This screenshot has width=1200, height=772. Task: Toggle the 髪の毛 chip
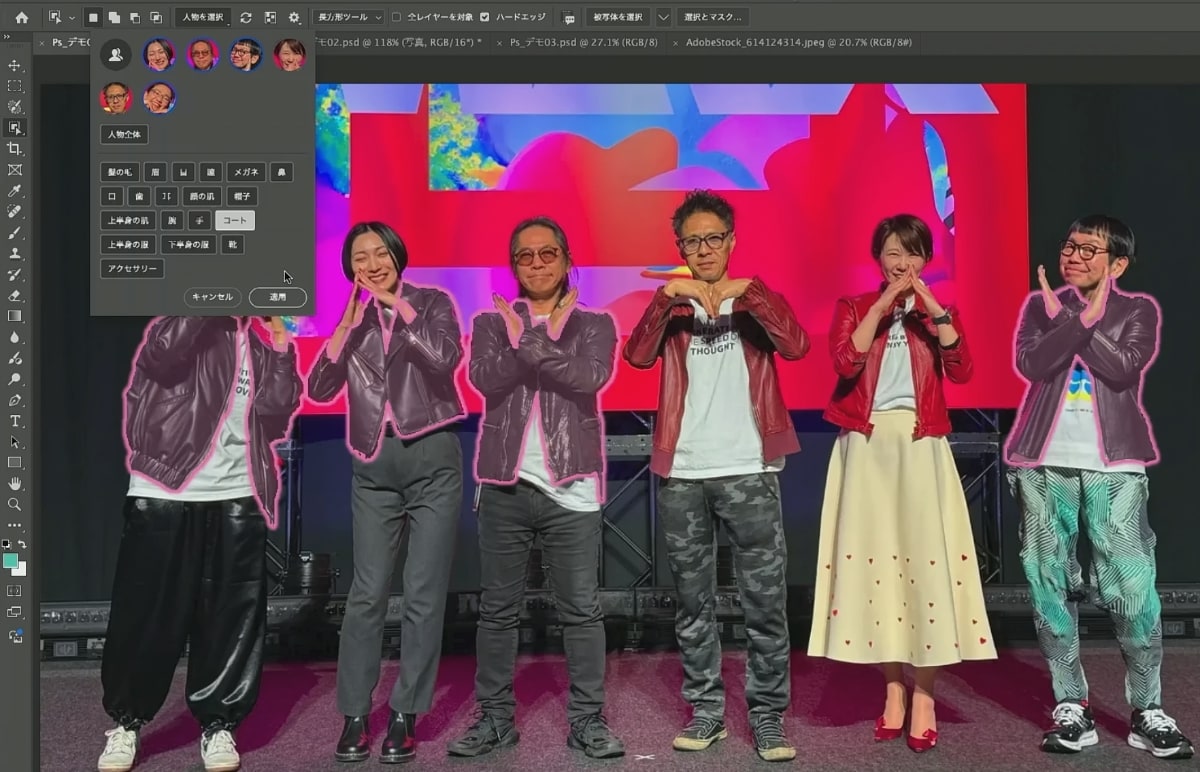(x=120, y=172)
